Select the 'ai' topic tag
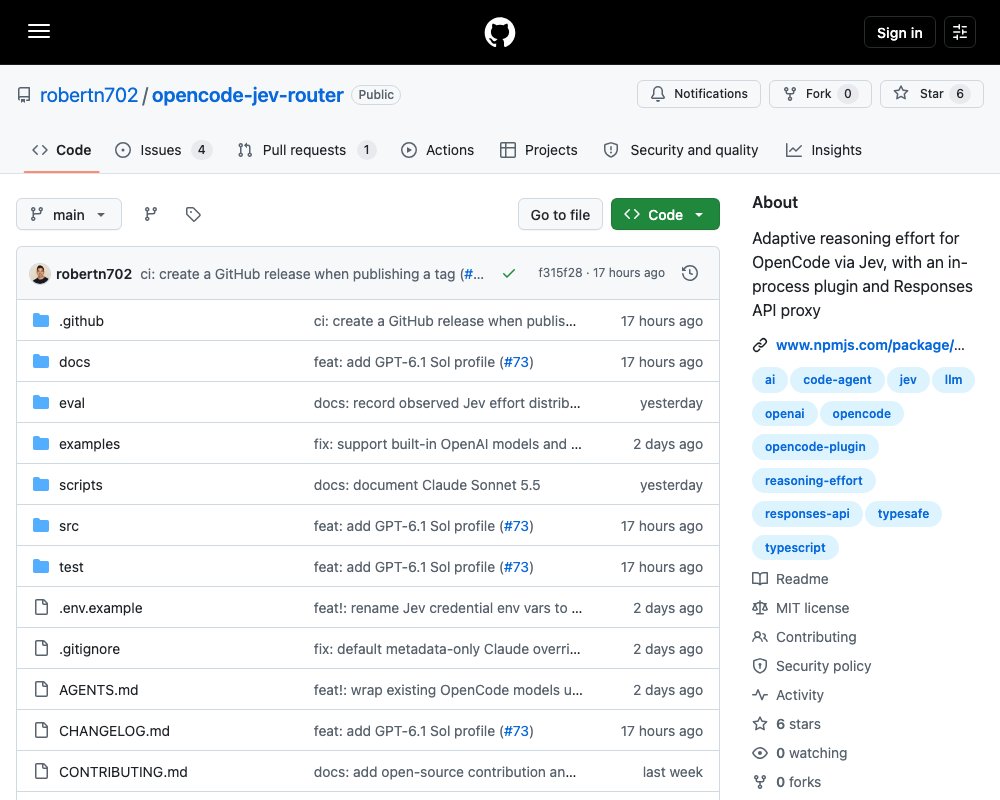Screen dimensions: 1000x800 click(x=770, y=380)
